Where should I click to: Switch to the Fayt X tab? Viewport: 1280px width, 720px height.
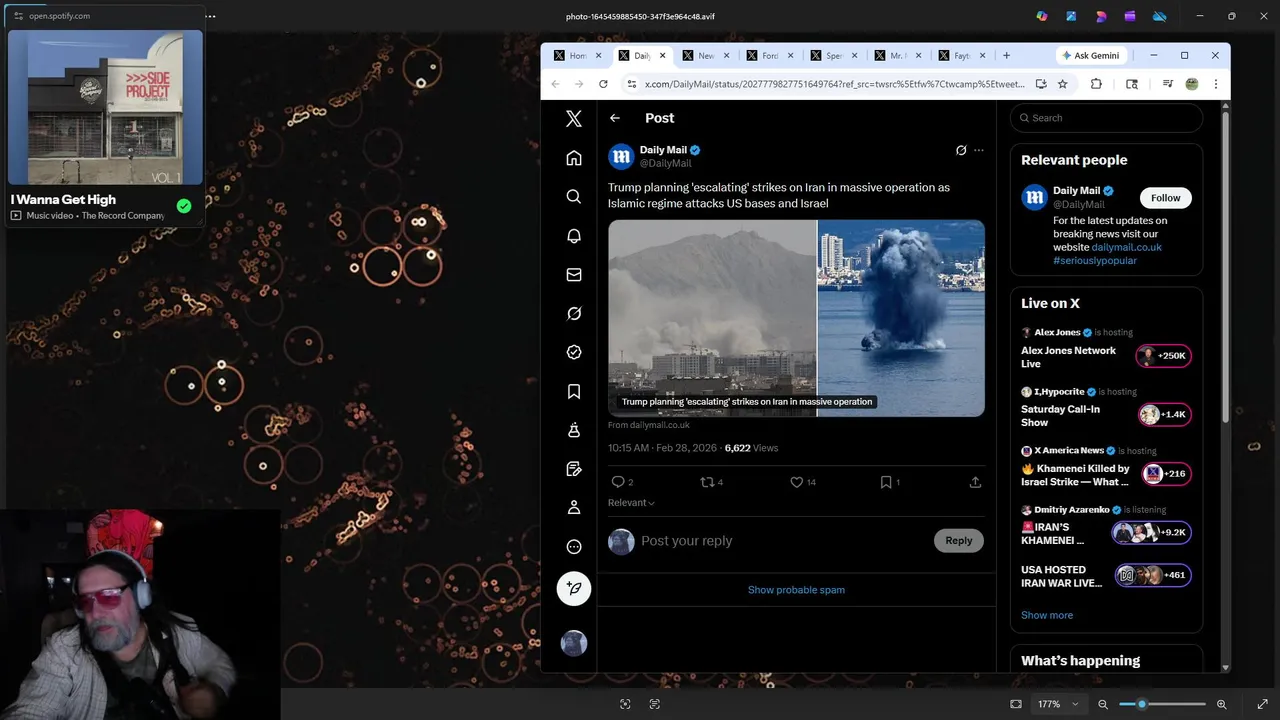pos(961,56)
